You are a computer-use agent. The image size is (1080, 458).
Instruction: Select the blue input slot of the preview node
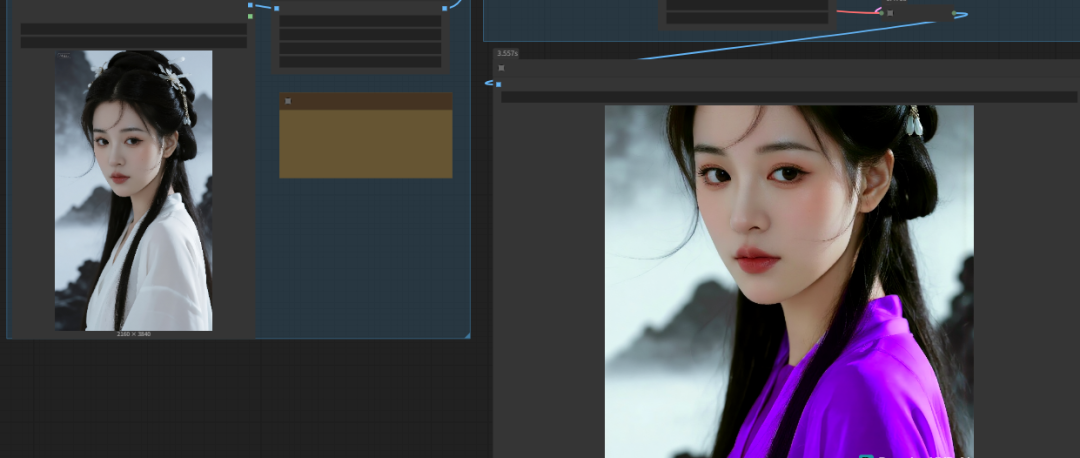pyautogui.click(x=499, y=85)
